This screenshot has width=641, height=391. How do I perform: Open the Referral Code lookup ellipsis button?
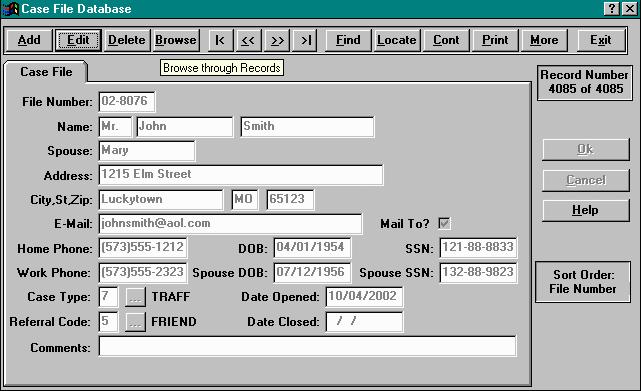click(x=135, y=322)
